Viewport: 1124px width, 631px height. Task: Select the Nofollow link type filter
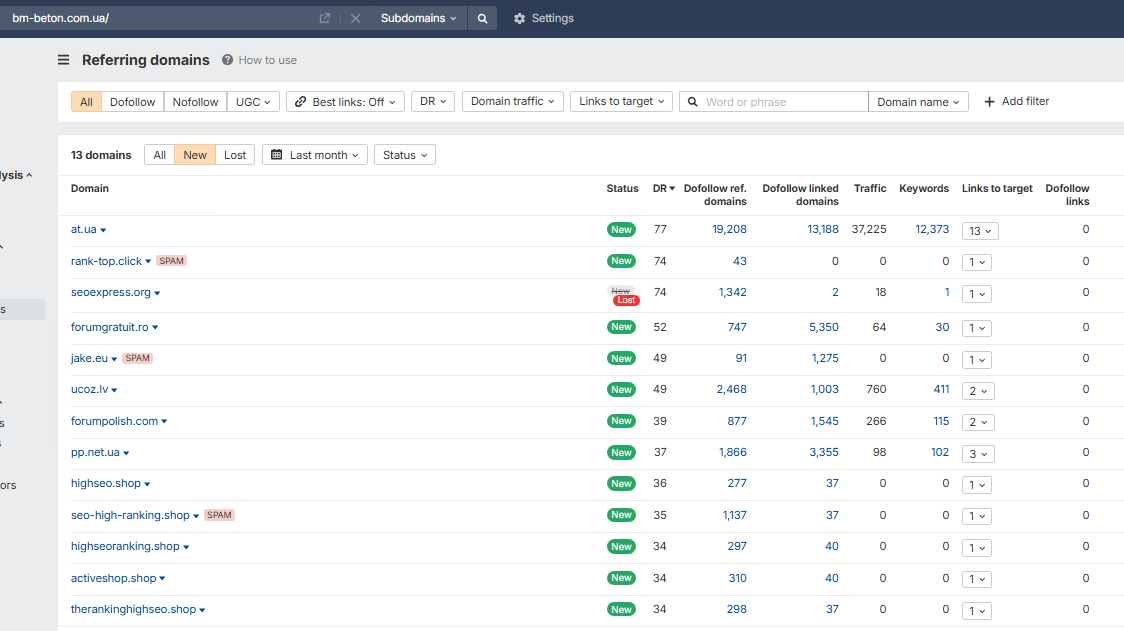coord(195,102)
